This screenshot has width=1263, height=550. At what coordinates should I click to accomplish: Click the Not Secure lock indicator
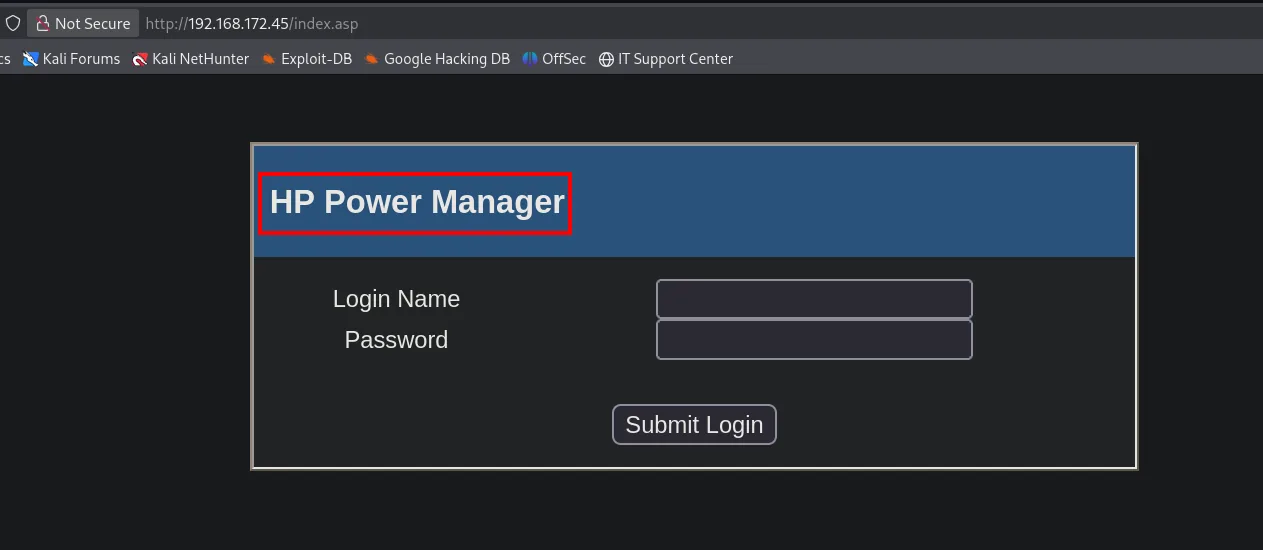(83, 23)
